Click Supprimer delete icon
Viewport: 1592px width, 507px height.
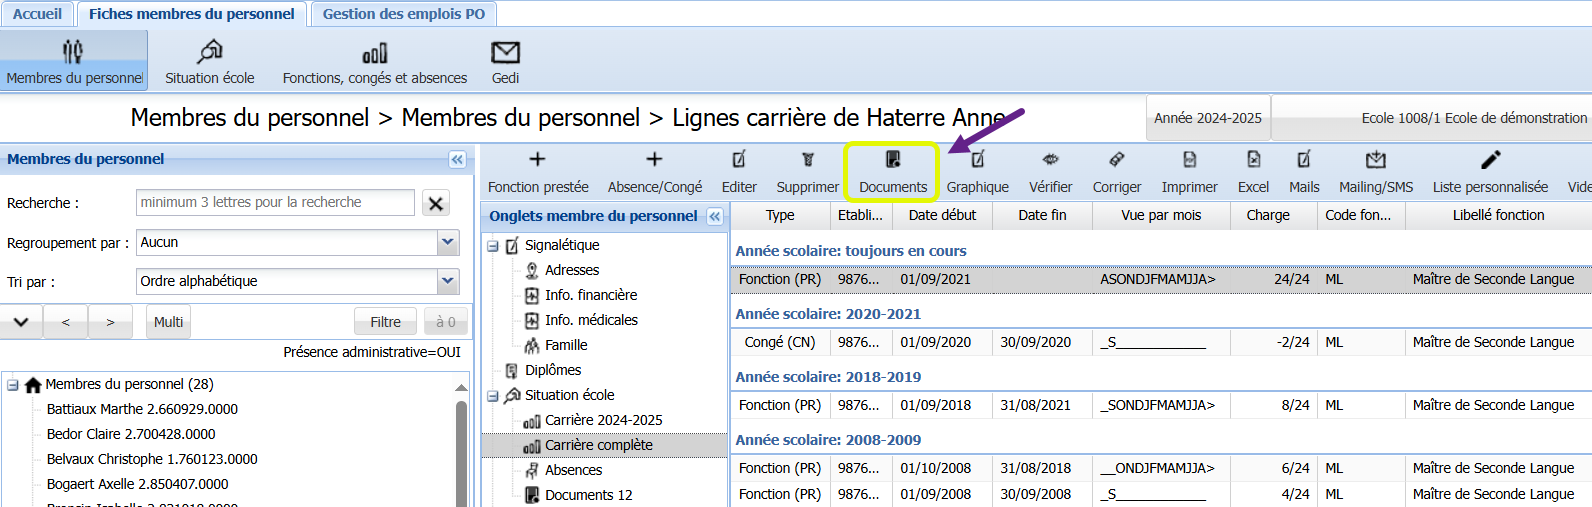(x=807, y=160)
